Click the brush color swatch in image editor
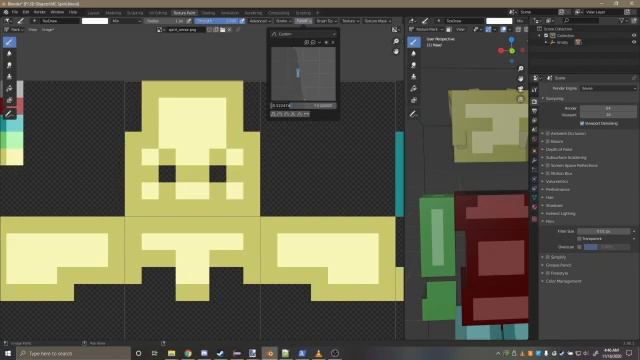Screen dimensions: 640x360 (x=95, y=21)
